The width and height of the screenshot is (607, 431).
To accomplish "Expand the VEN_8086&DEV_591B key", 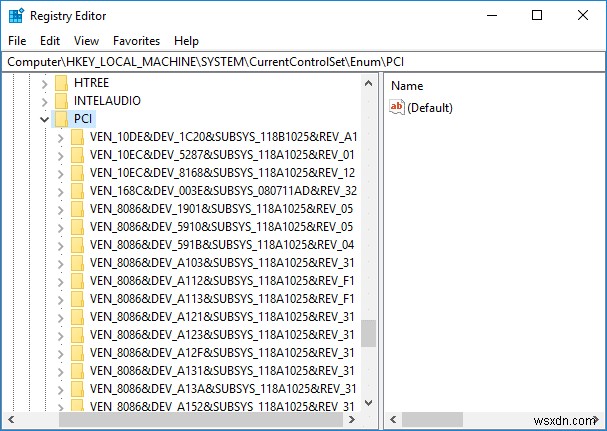I will 60,246.
